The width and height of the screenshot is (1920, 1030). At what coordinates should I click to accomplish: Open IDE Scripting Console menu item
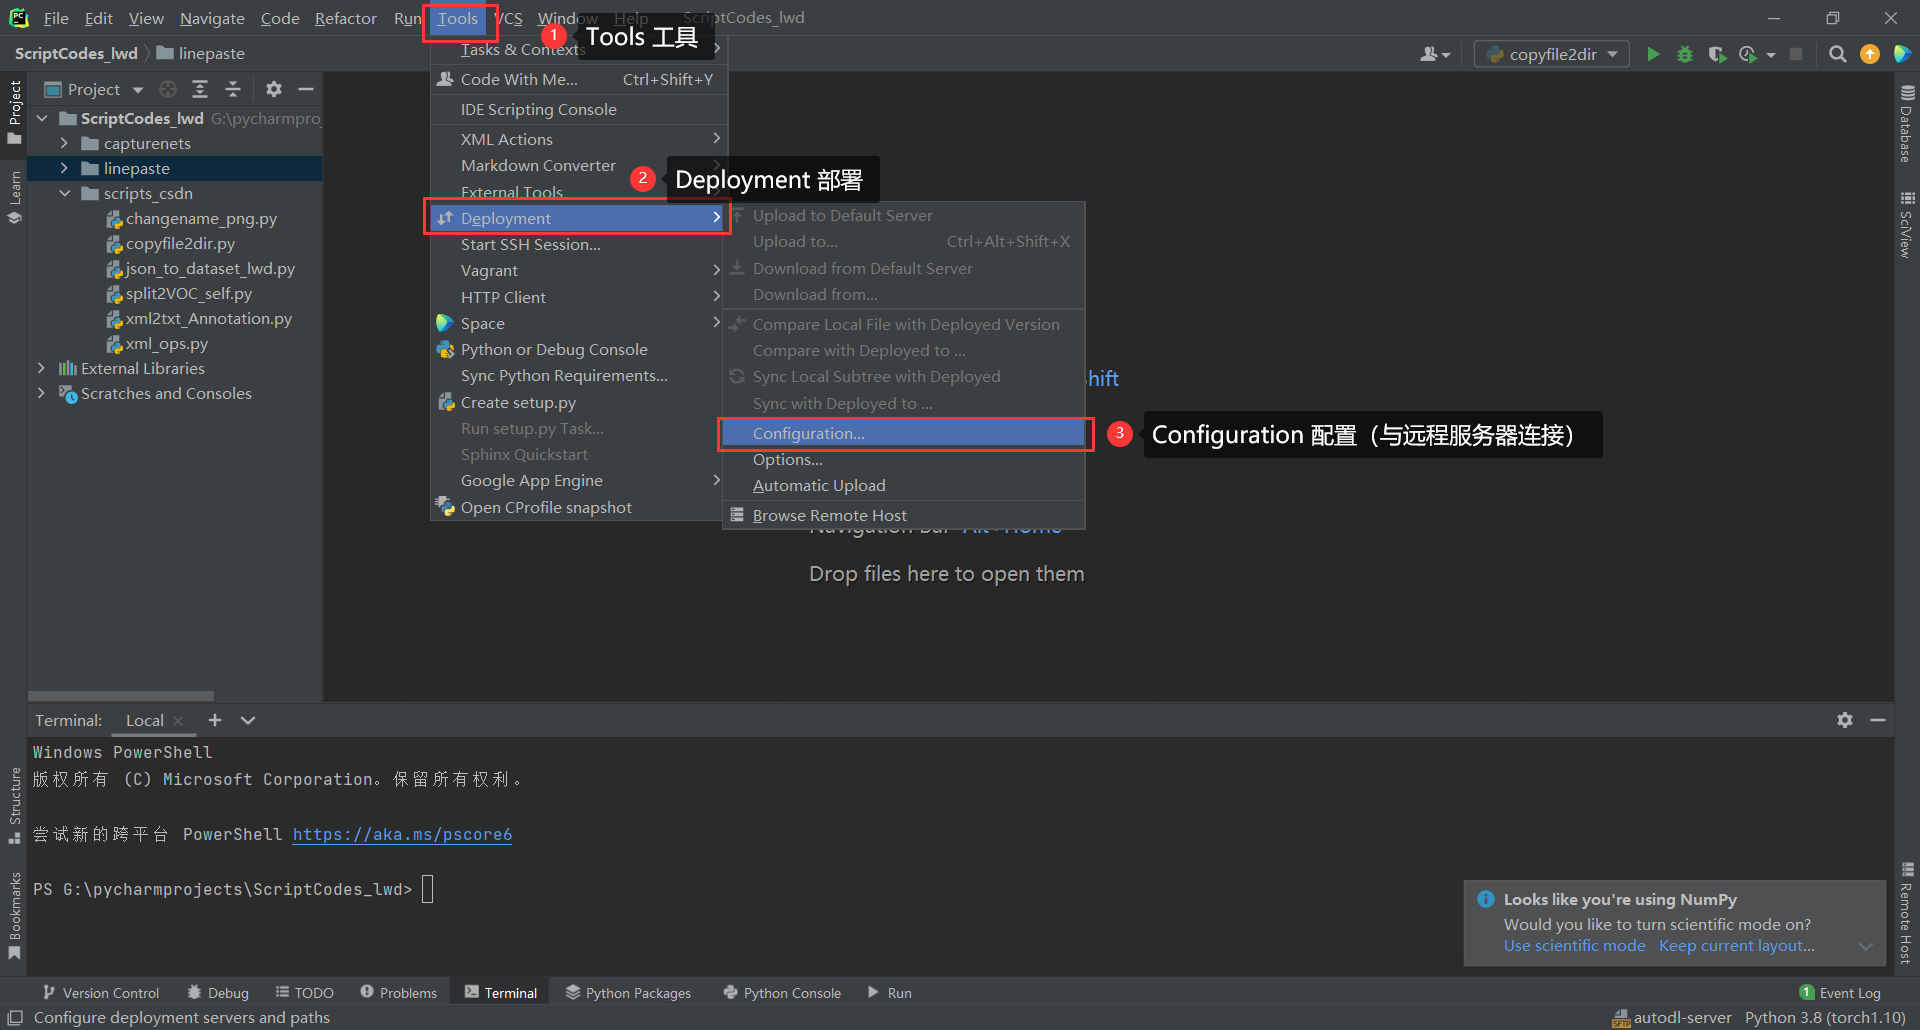(578, 109)
